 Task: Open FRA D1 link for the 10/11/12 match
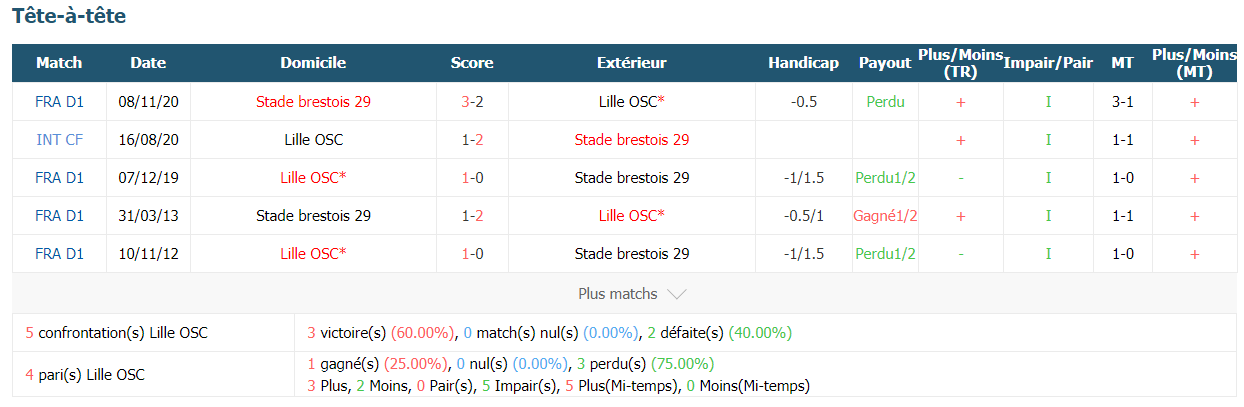click(59, 254)
